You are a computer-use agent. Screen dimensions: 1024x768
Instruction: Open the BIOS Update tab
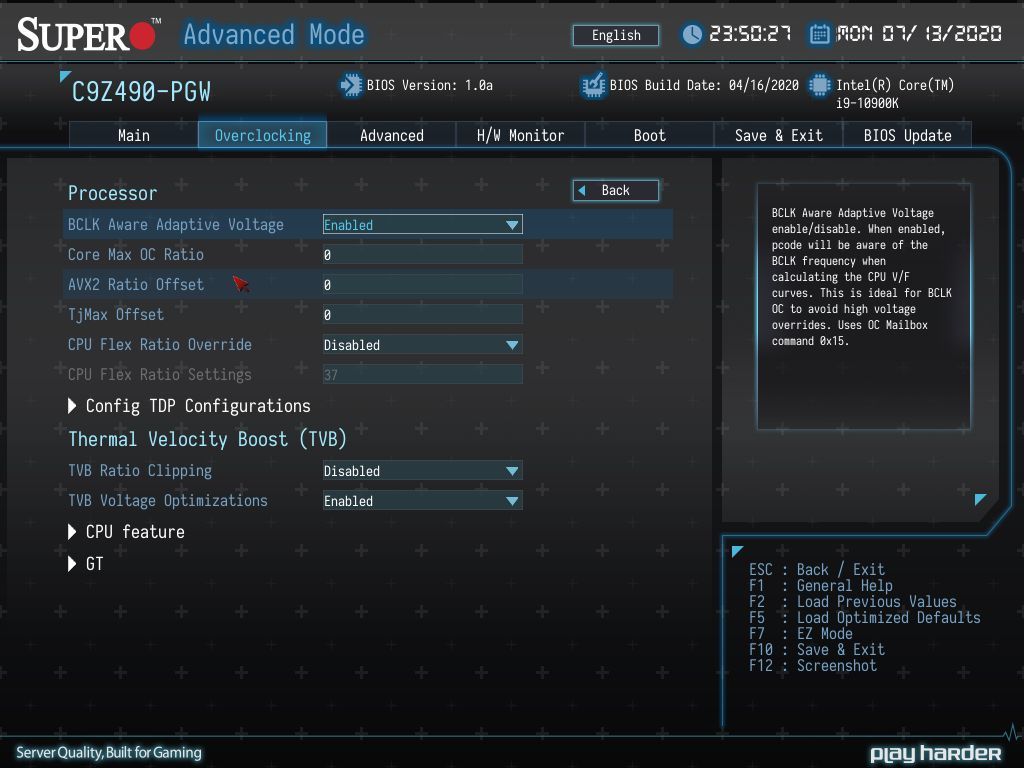coord(908,135)
